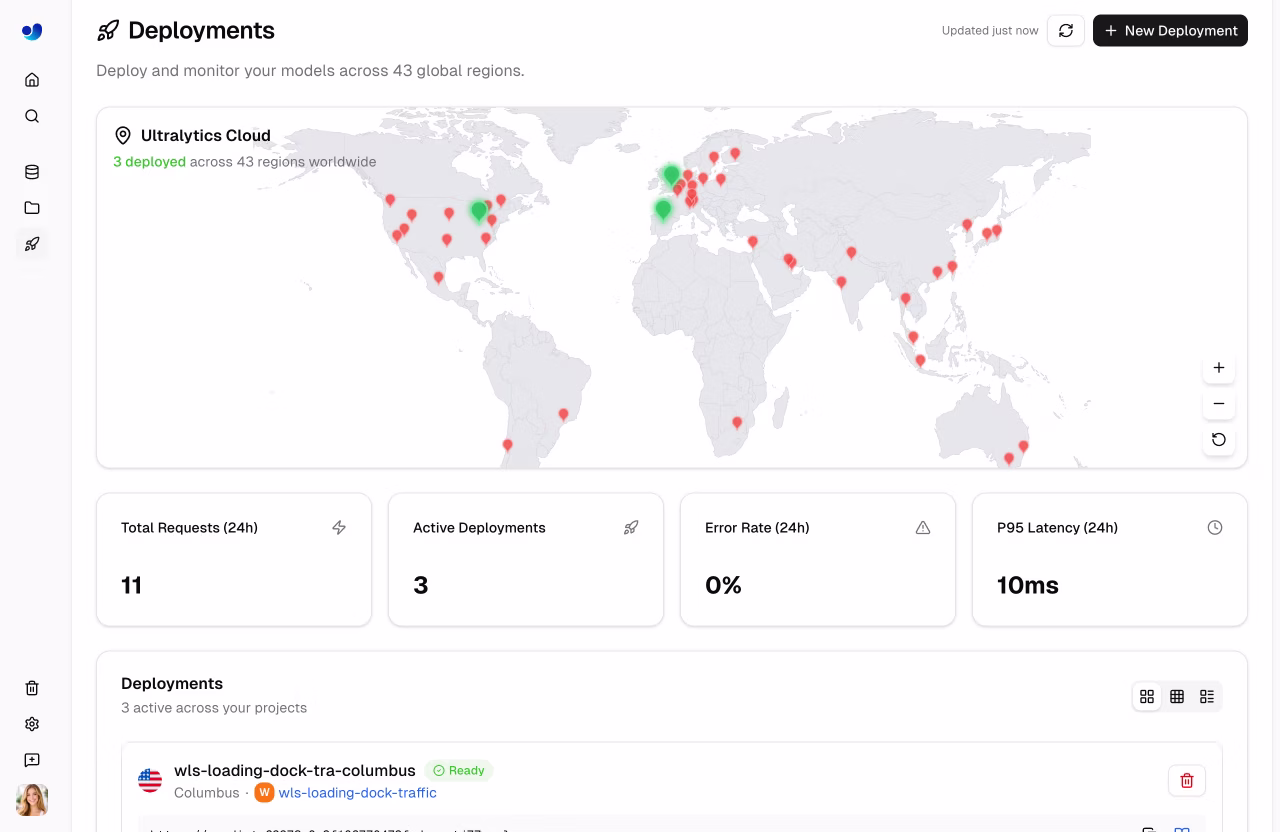Open Projects folder icon in sidebar

coord(32,208)
